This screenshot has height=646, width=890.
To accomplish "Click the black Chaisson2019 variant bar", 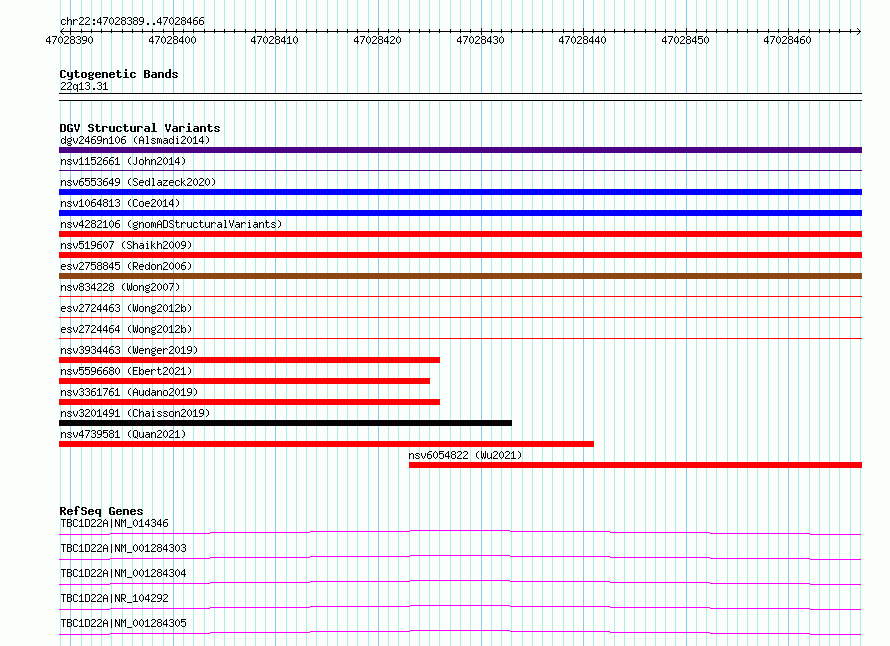I will click(286, 423).
